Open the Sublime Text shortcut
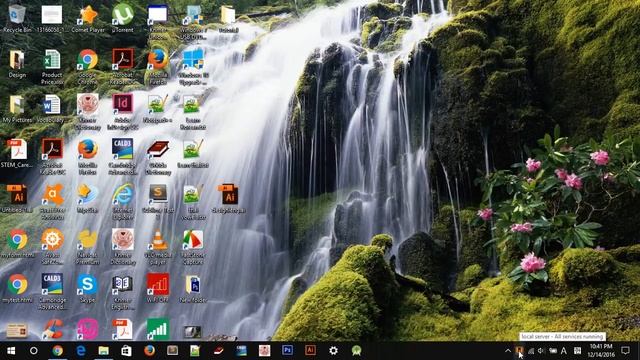The width and height of the screenshot is (640, 360). (158, 202)
